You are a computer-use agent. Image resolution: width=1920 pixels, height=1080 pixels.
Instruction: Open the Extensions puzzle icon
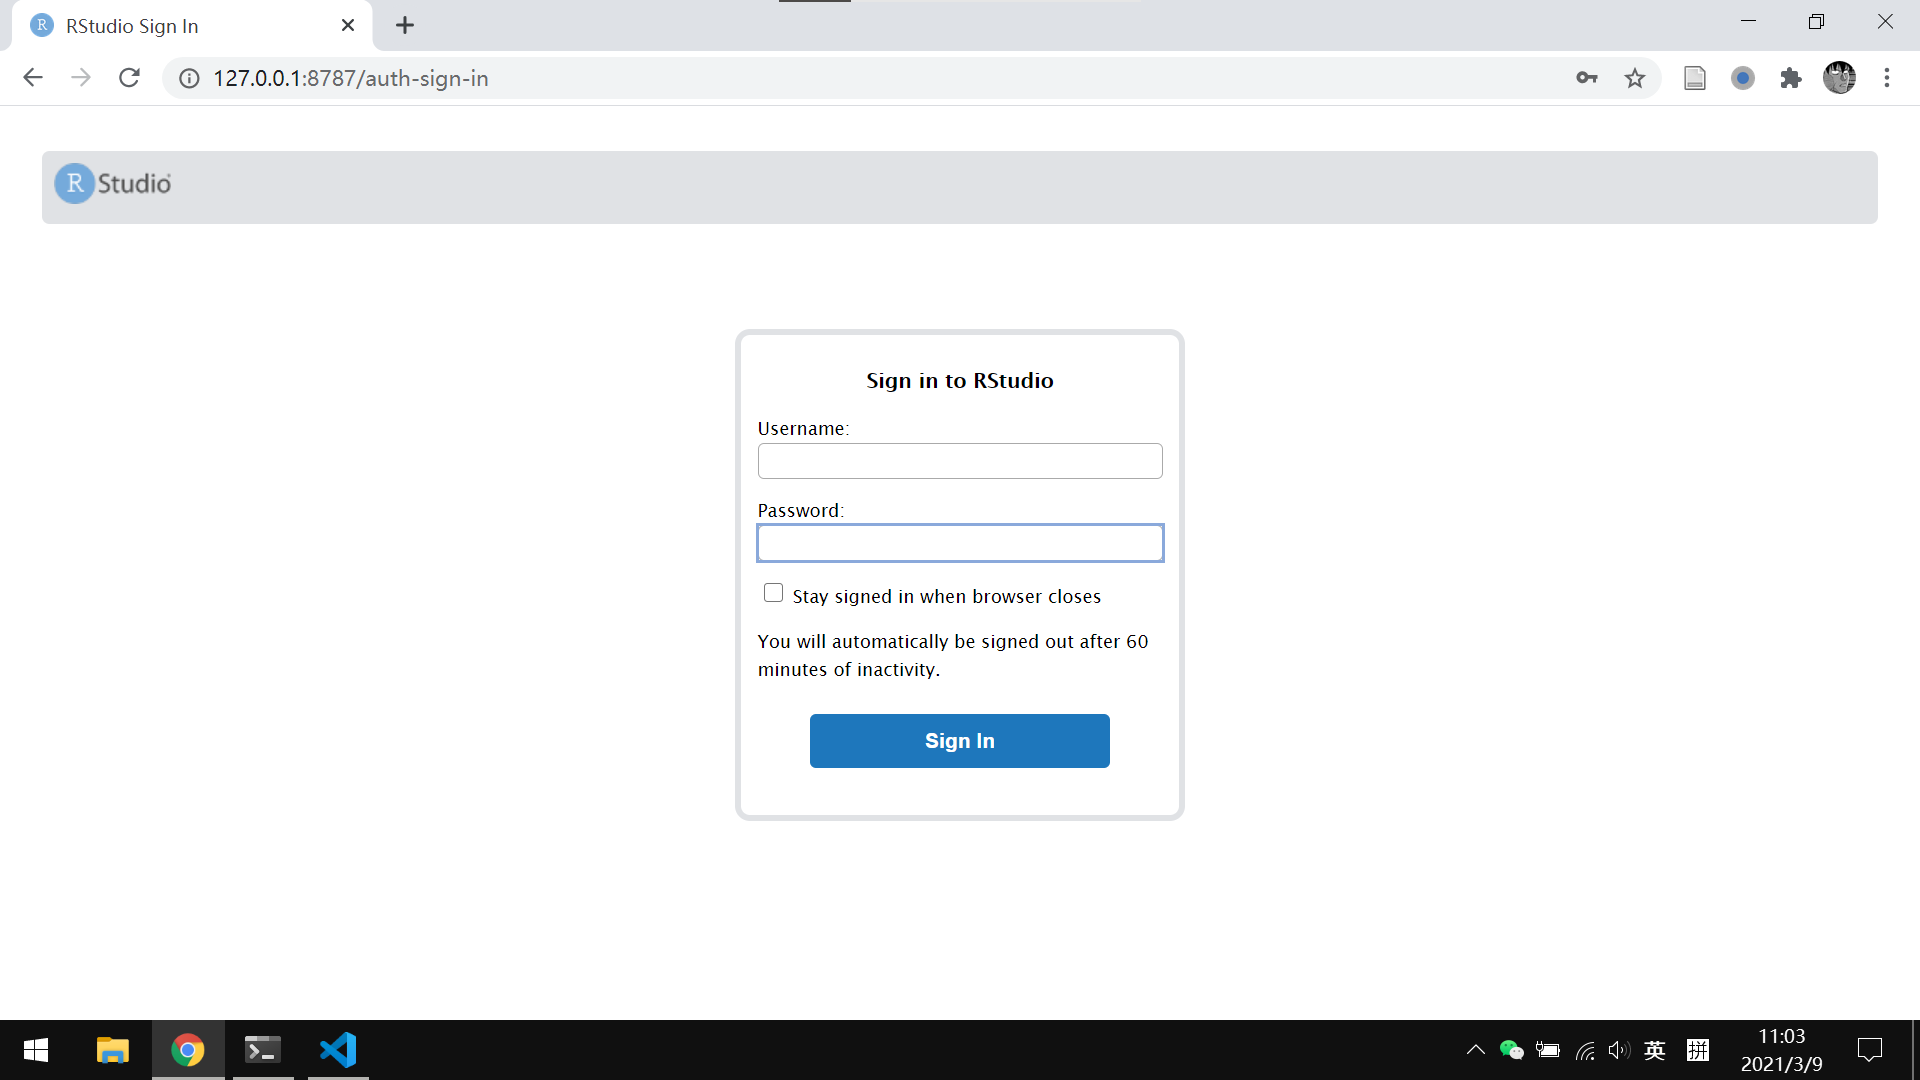click(1791, 78)
